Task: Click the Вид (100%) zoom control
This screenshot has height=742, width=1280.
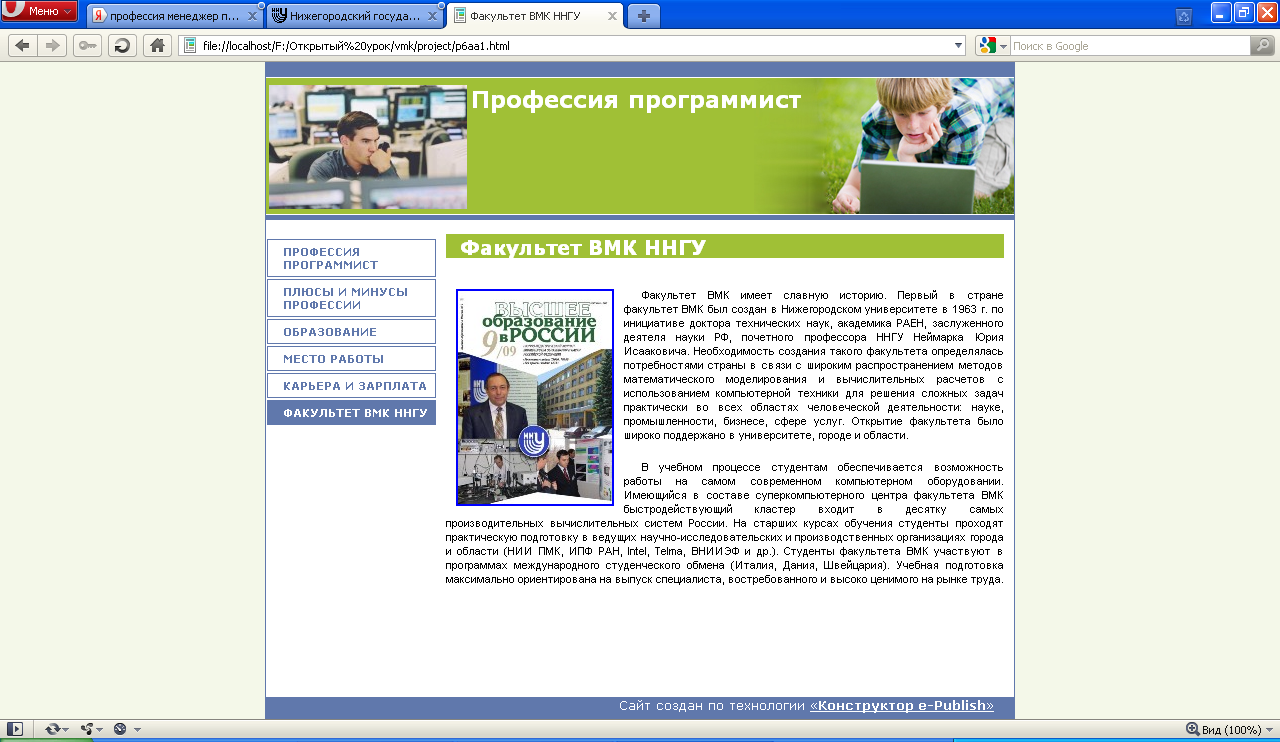Action: pyautogui.click(x=1224, y=729)
